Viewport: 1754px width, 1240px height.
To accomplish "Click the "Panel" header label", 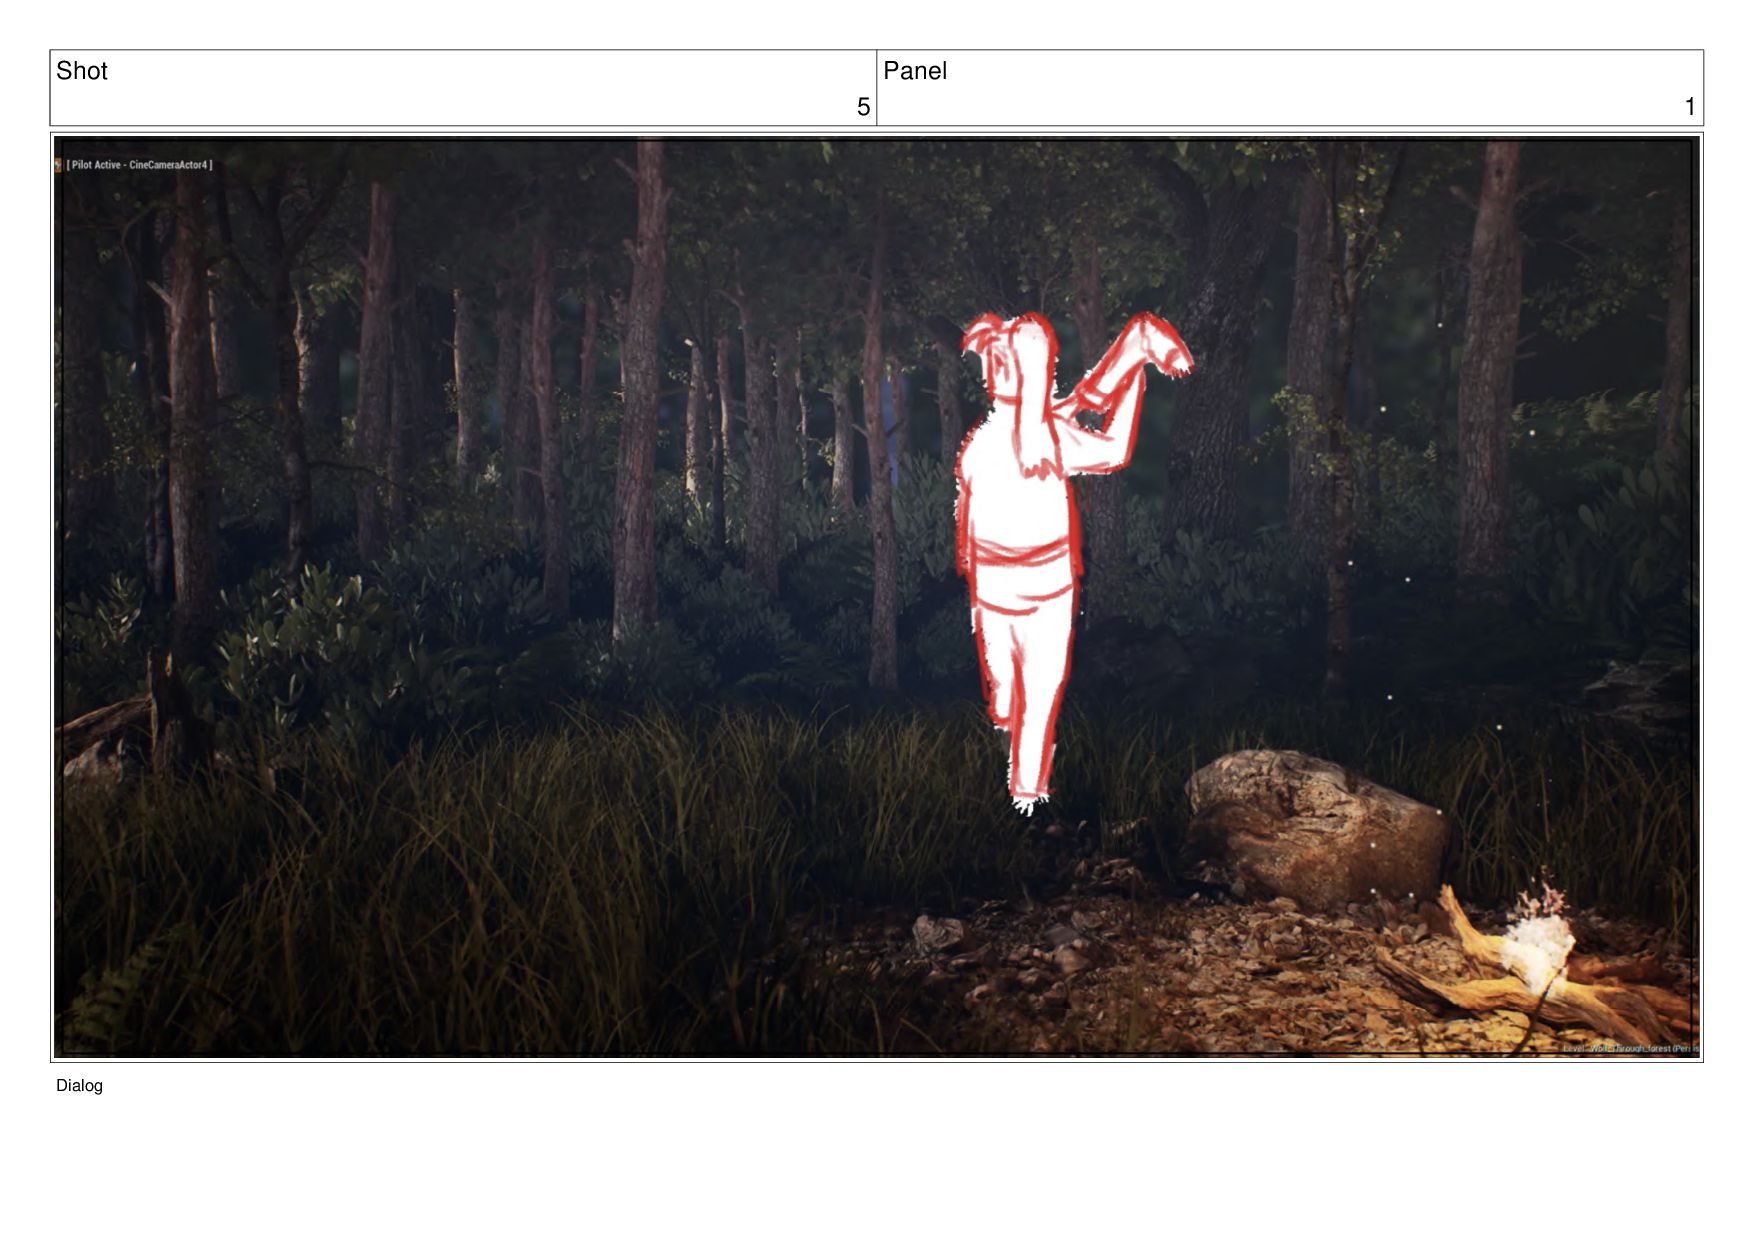I will [915, 71].
